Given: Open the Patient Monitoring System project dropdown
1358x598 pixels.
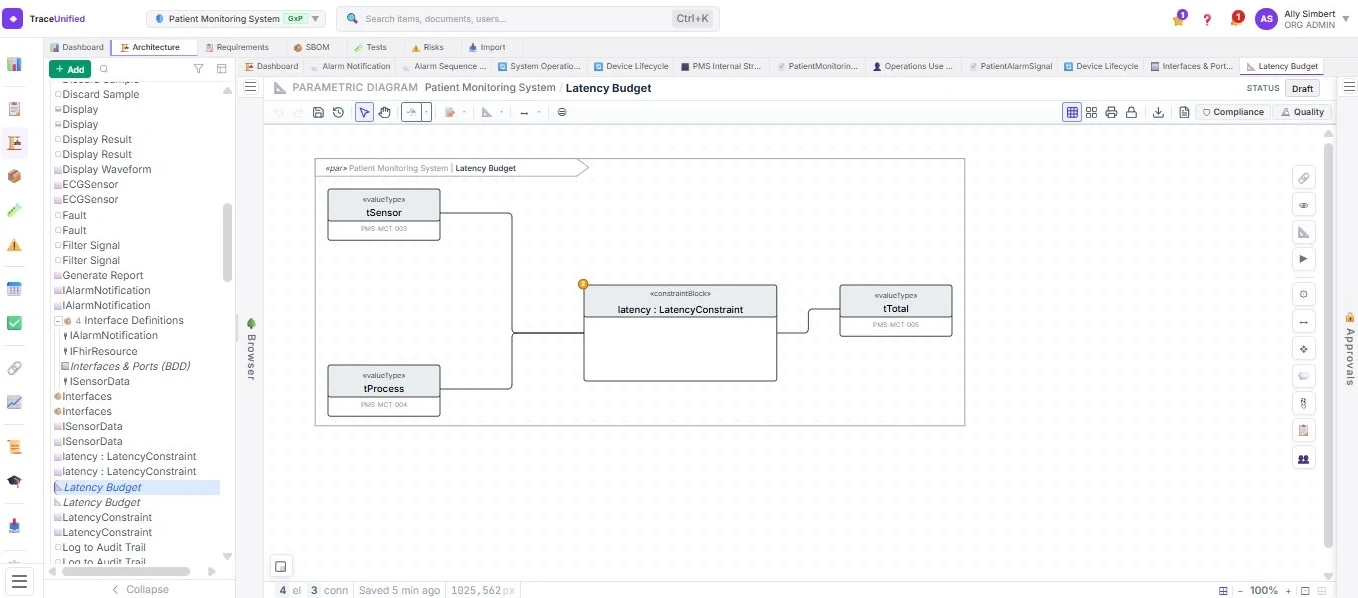Looking at the screenshot, I should (x=236, y=19).
